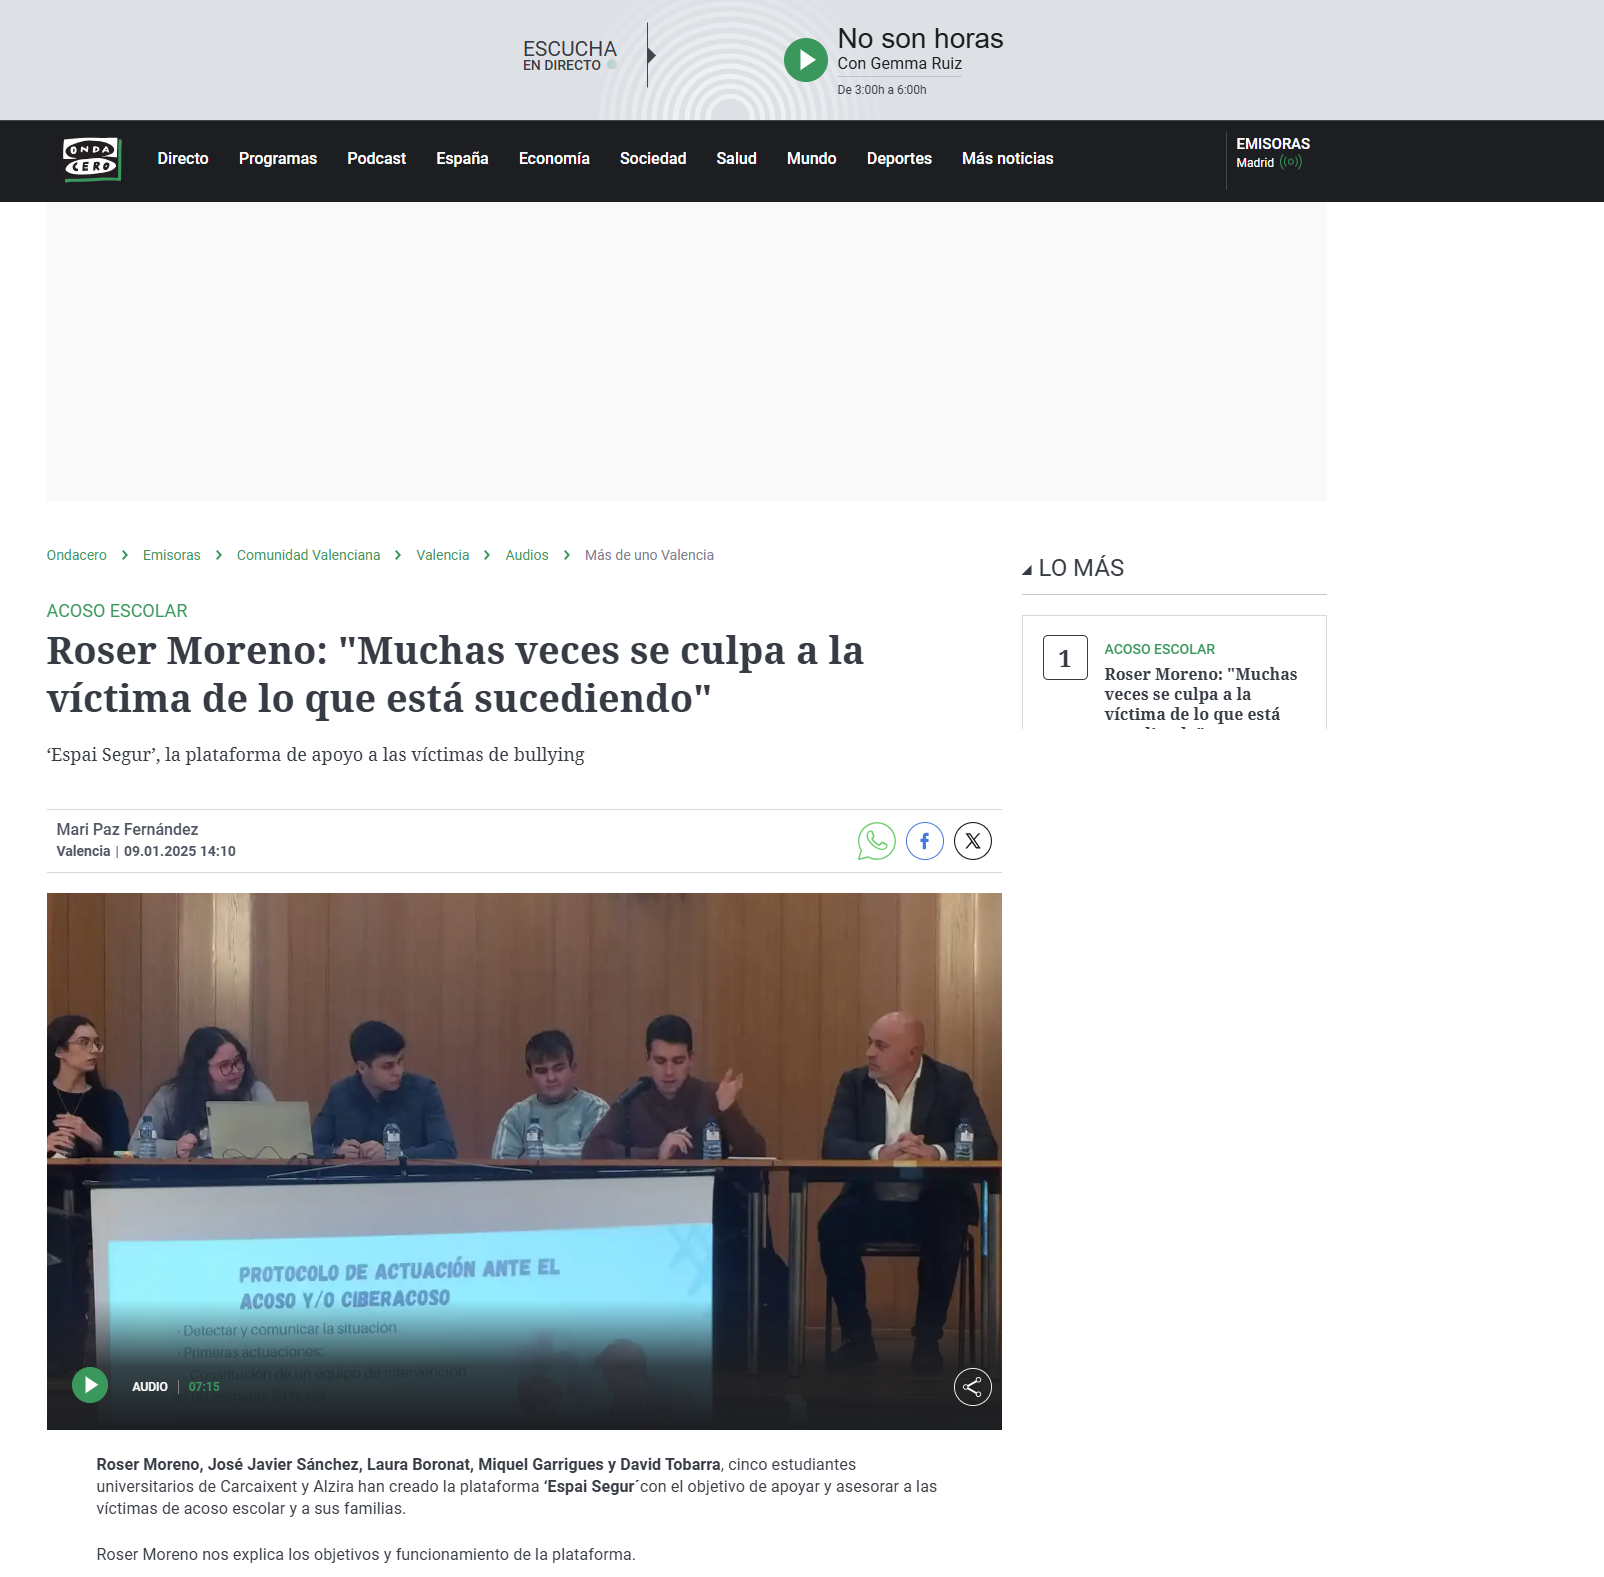Open the Programas menu
The height and width of the screenshot is (1577, 1604).
coord(277,159)
